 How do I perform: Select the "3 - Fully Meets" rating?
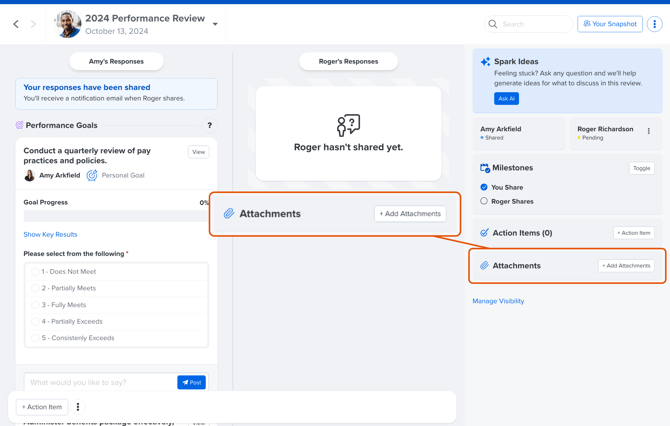(35, 305)
